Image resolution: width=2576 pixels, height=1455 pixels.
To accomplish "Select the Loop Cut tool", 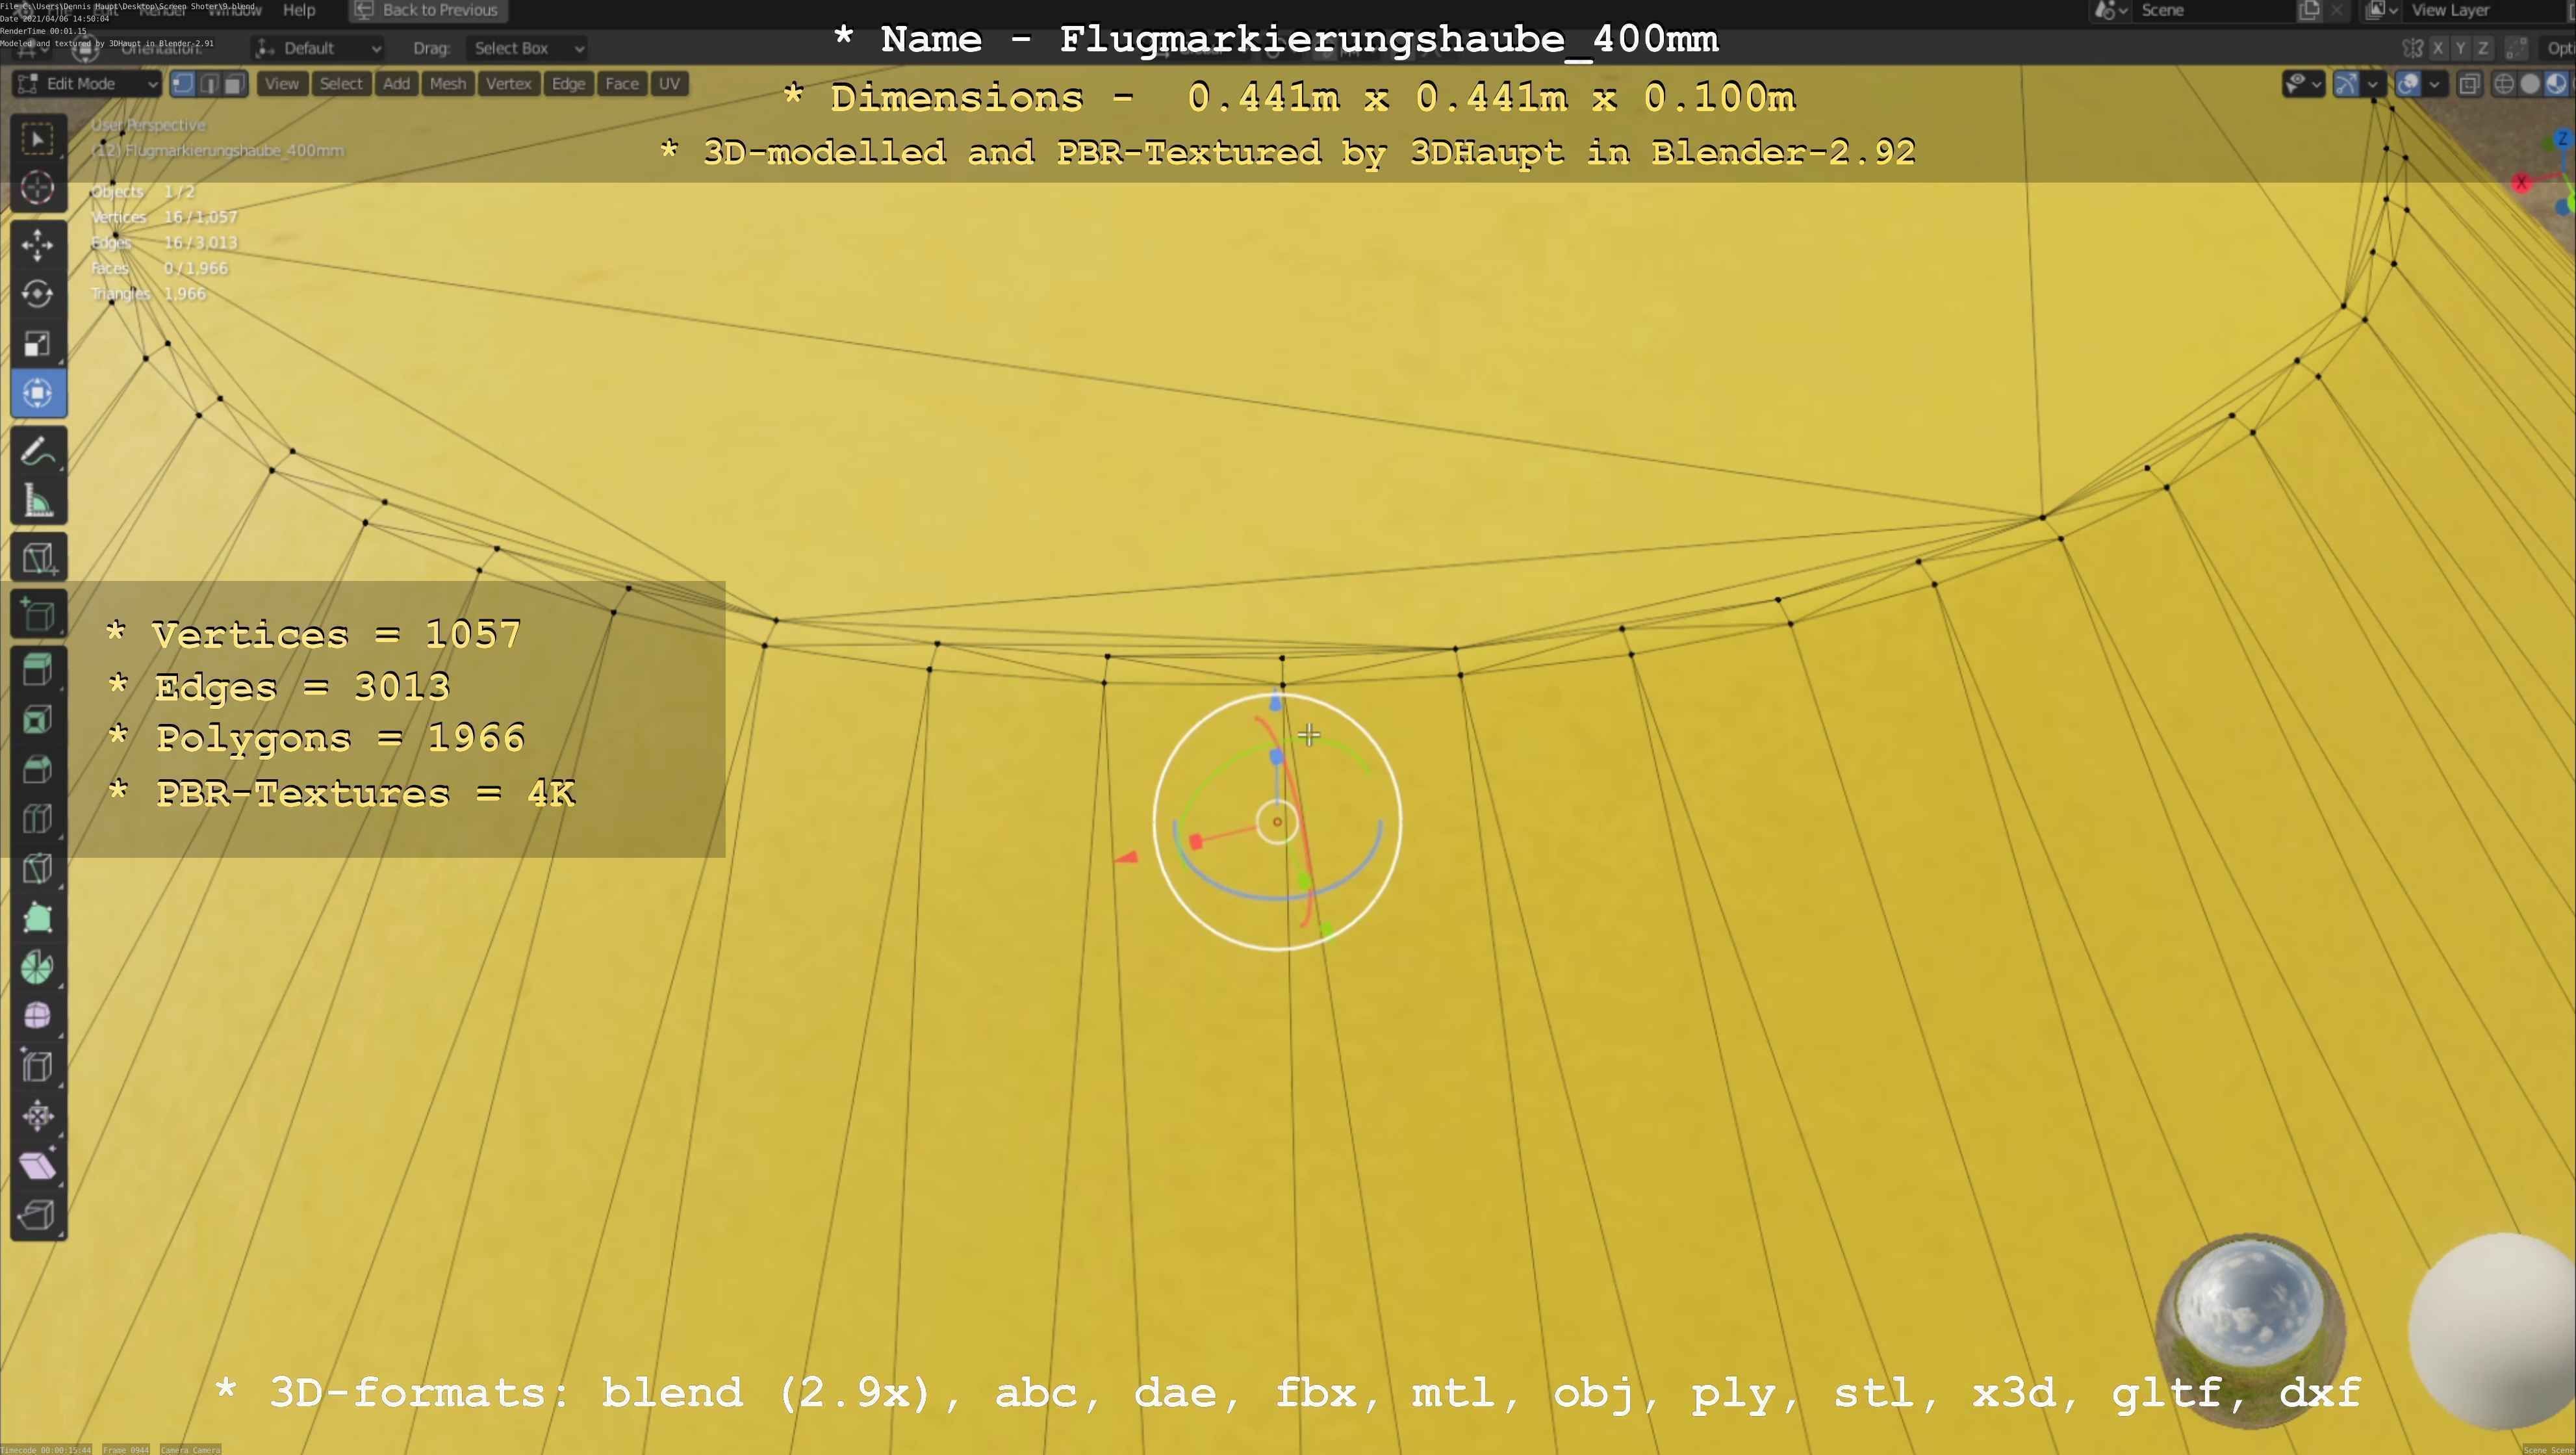I will pyautogui.click(x=38, y=819).
